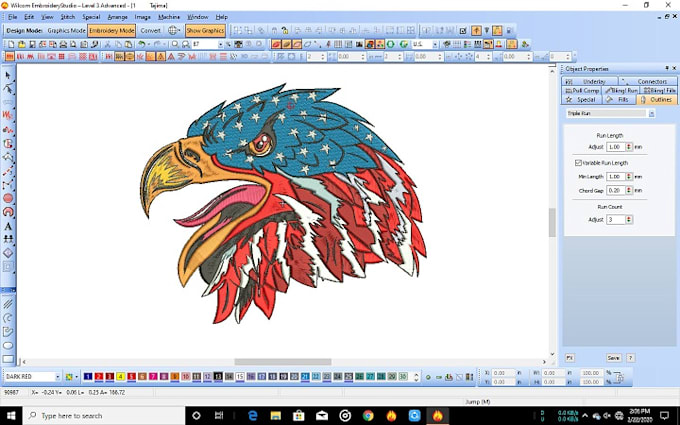Adjust the Chord Gap spinner arrows
This screenshot has width=680, height=425.
coord(629,190)
